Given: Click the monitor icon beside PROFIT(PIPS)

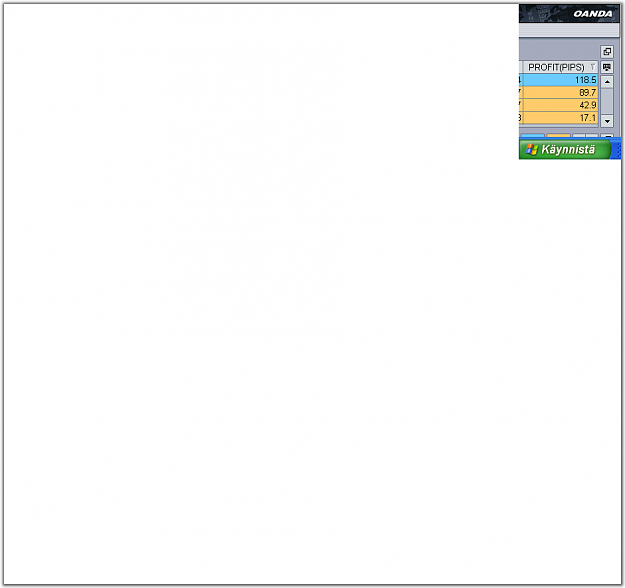Looking at the screenshot, I should 607,67.
